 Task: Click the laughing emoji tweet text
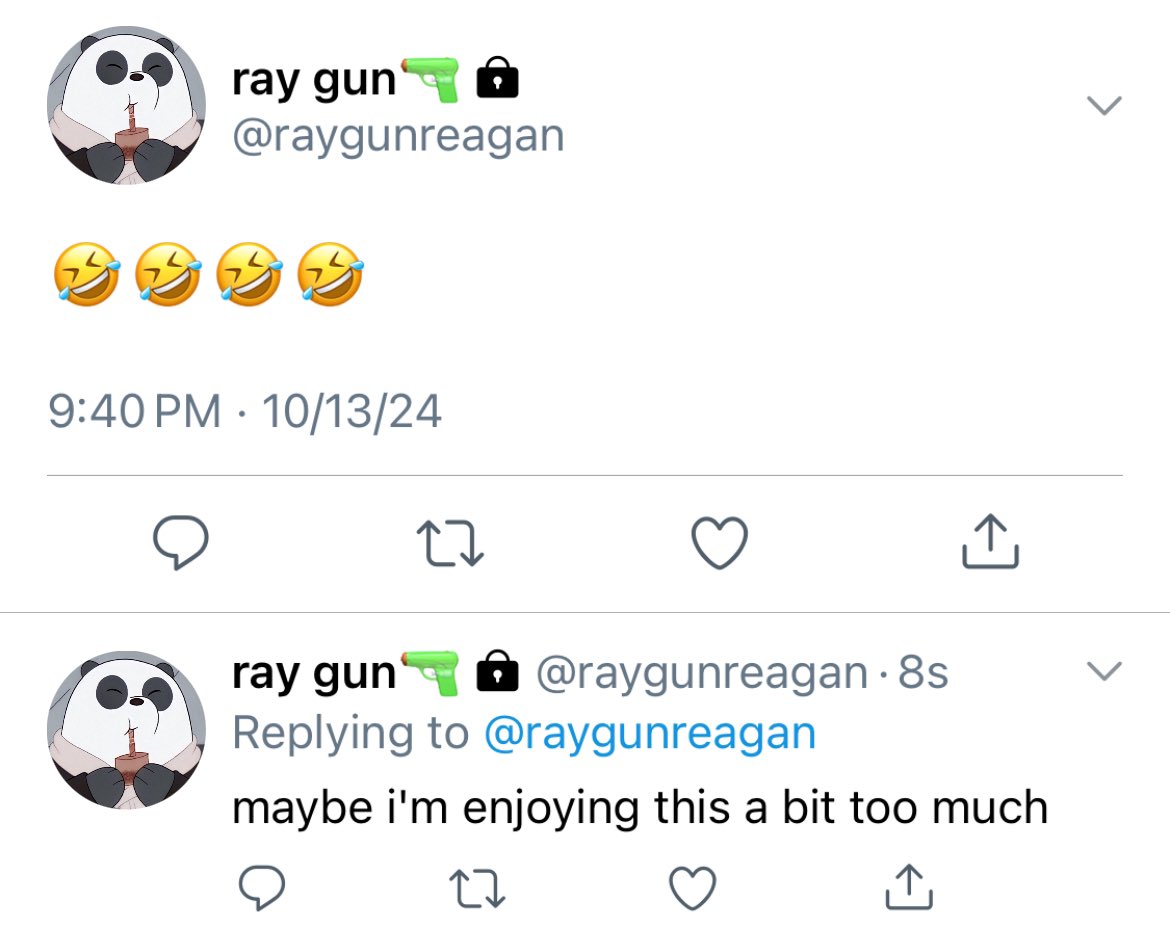[209, 274]
